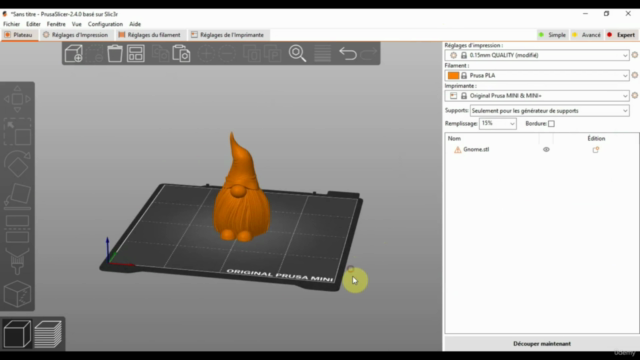
Task: Select the Move tool in left toolbar
Action: pyautogui.click(x=17, y=99)
